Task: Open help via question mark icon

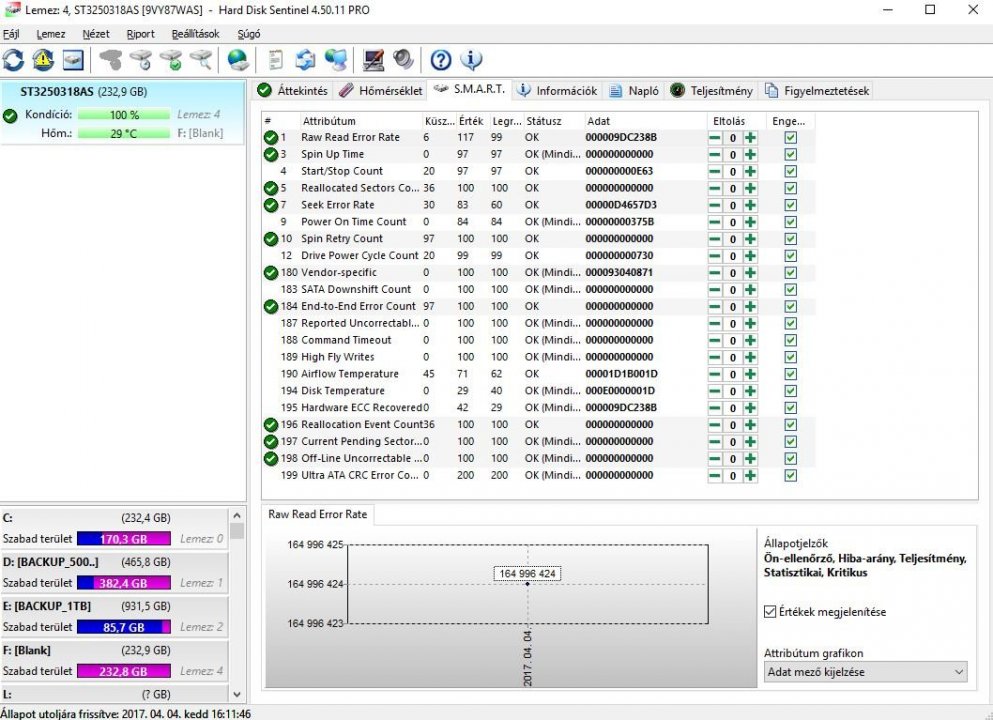Action: (441, 60)
